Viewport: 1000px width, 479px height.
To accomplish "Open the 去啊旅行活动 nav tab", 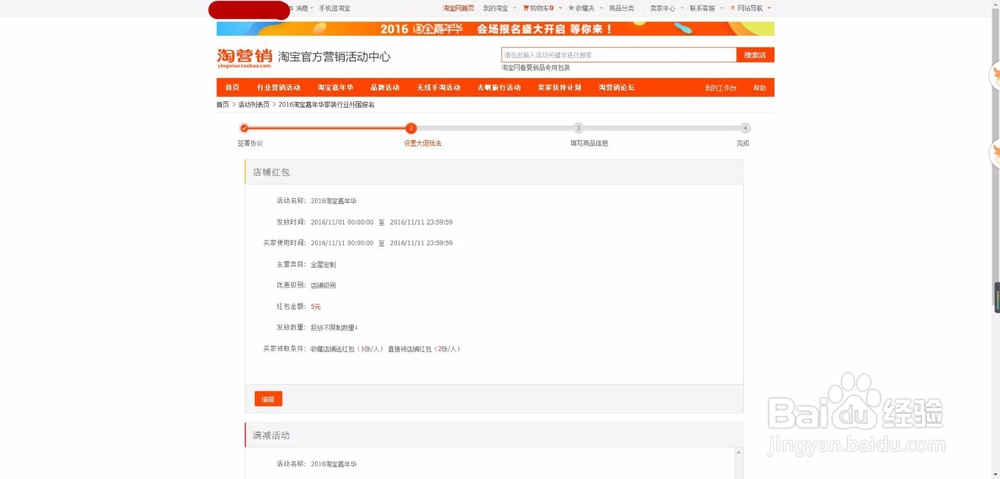I will tap(499, 88).
